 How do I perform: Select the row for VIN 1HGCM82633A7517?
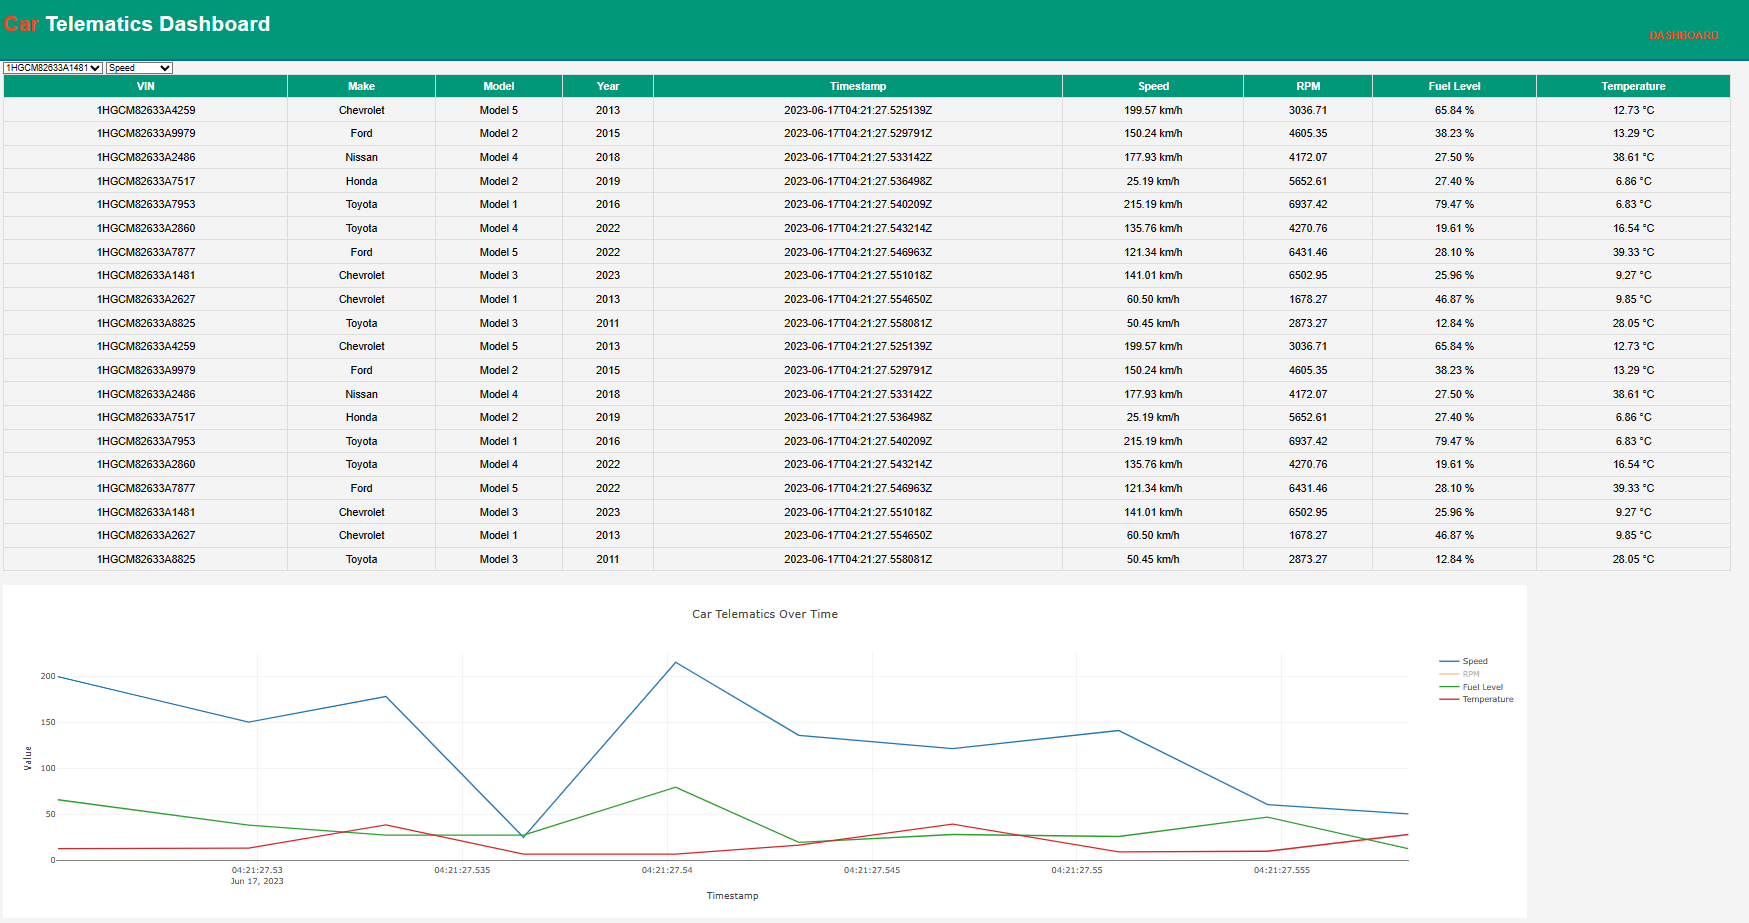pos(145,181)
